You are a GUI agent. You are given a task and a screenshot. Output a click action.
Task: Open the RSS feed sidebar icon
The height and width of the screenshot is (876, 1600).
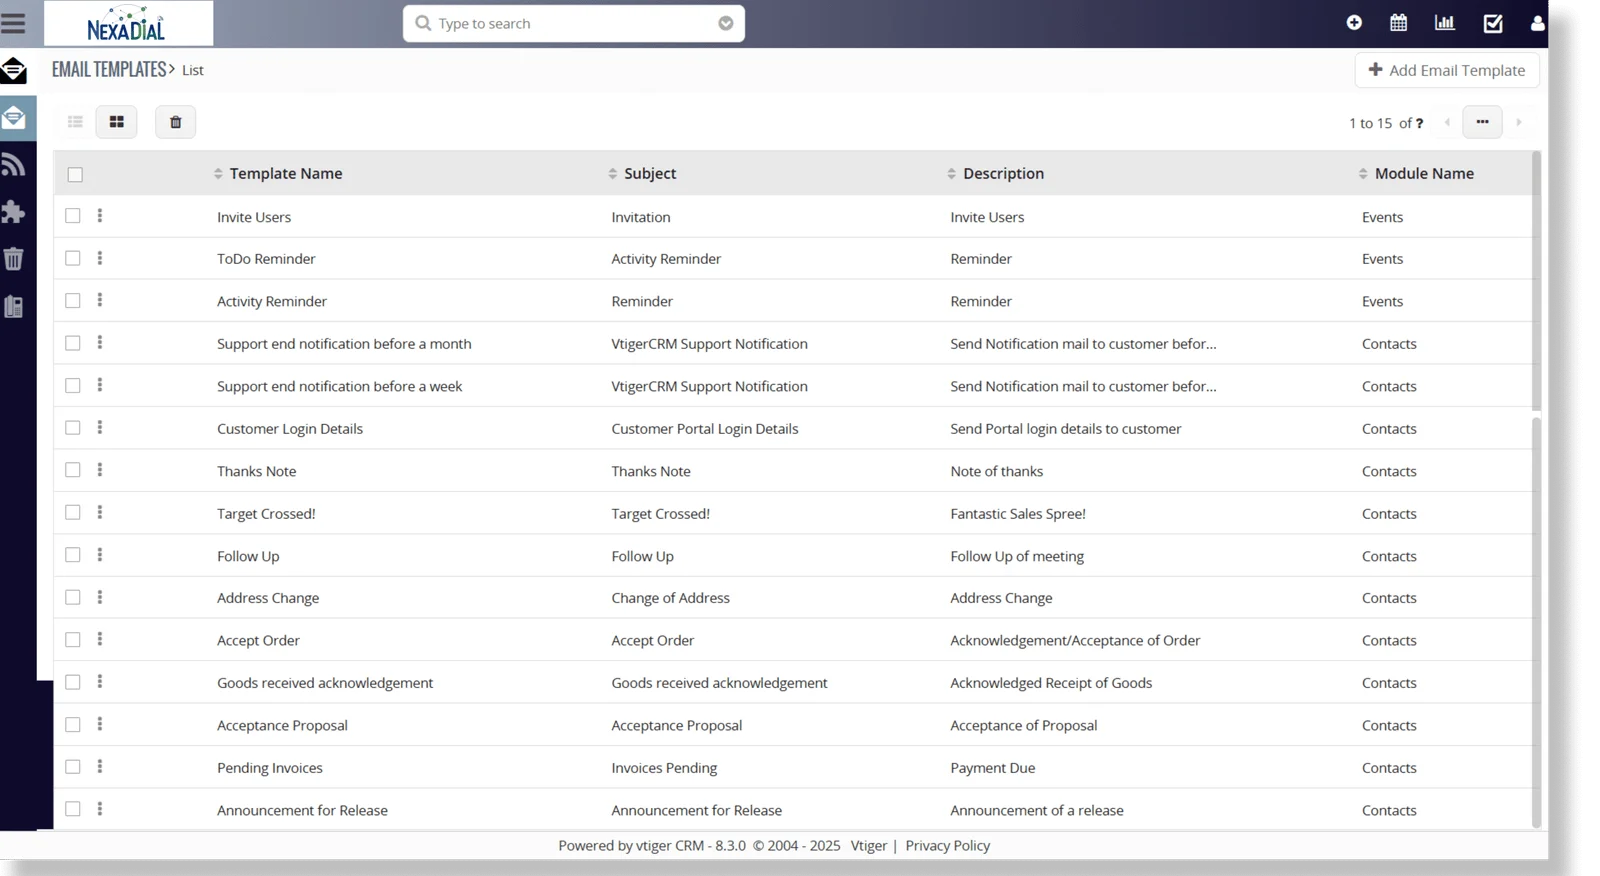[x=14, y=164]
